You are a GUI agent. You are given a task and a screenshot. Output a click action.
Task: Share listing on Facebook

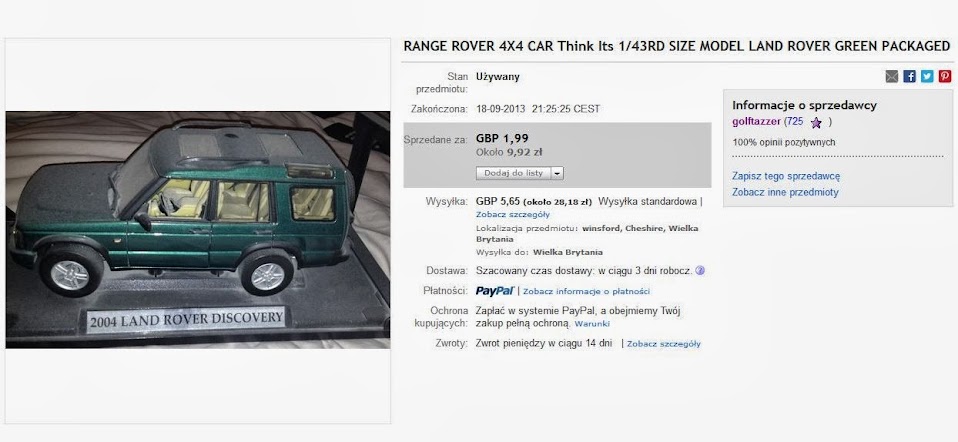tap(910, 76)
